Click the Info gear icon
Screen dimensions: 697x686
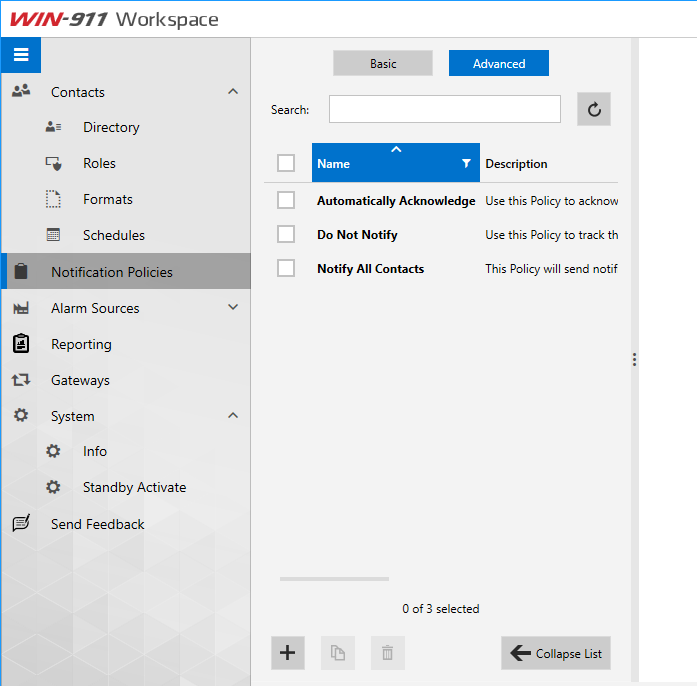pos(53,451)
